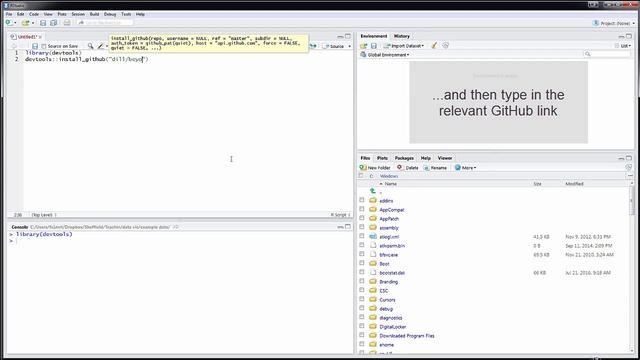Screen dimensions: 640x360
Task: Open the Project (None) dropdown
Action: tap(613, 23)
